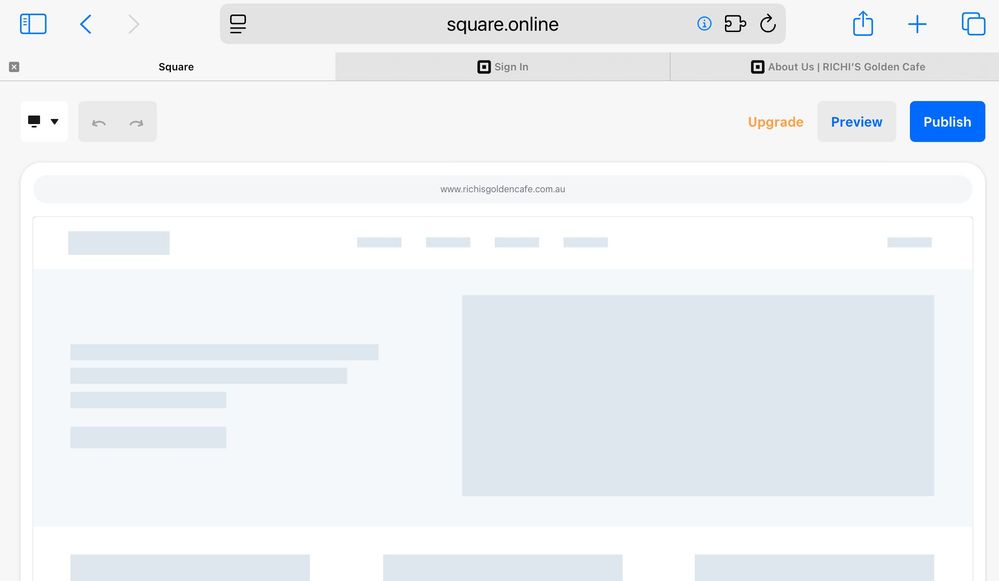Redo the last editor change
The image size is (999, 581).
pyautogui.click(x=136, y=122)
